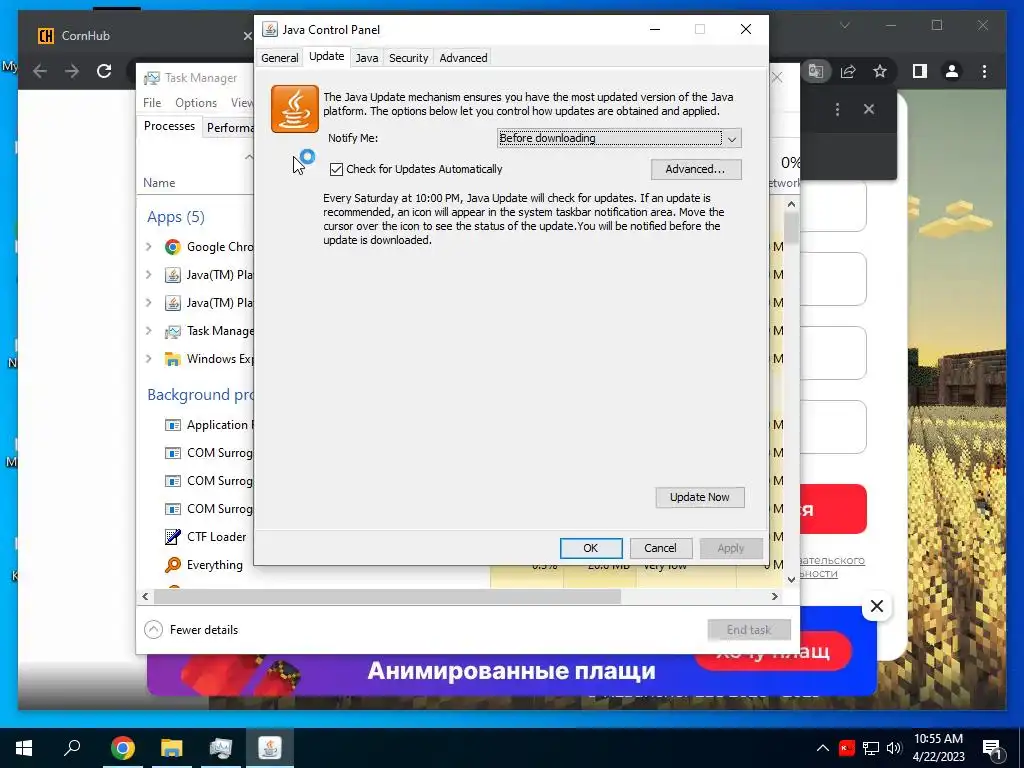Screen dimensions: 1024x768
Task: Uncheck Check for Updates Automatically
Action: pos(336,169)
